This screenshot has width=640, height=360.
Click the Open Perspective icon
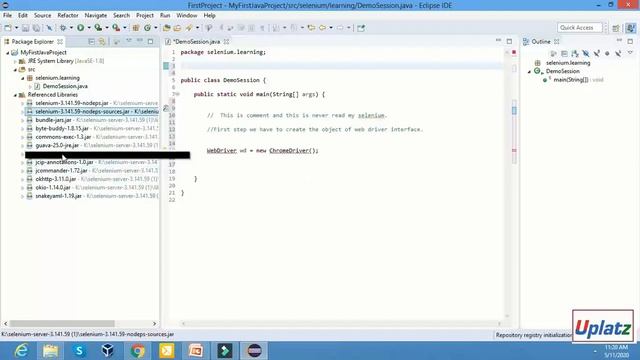(616, 28)
